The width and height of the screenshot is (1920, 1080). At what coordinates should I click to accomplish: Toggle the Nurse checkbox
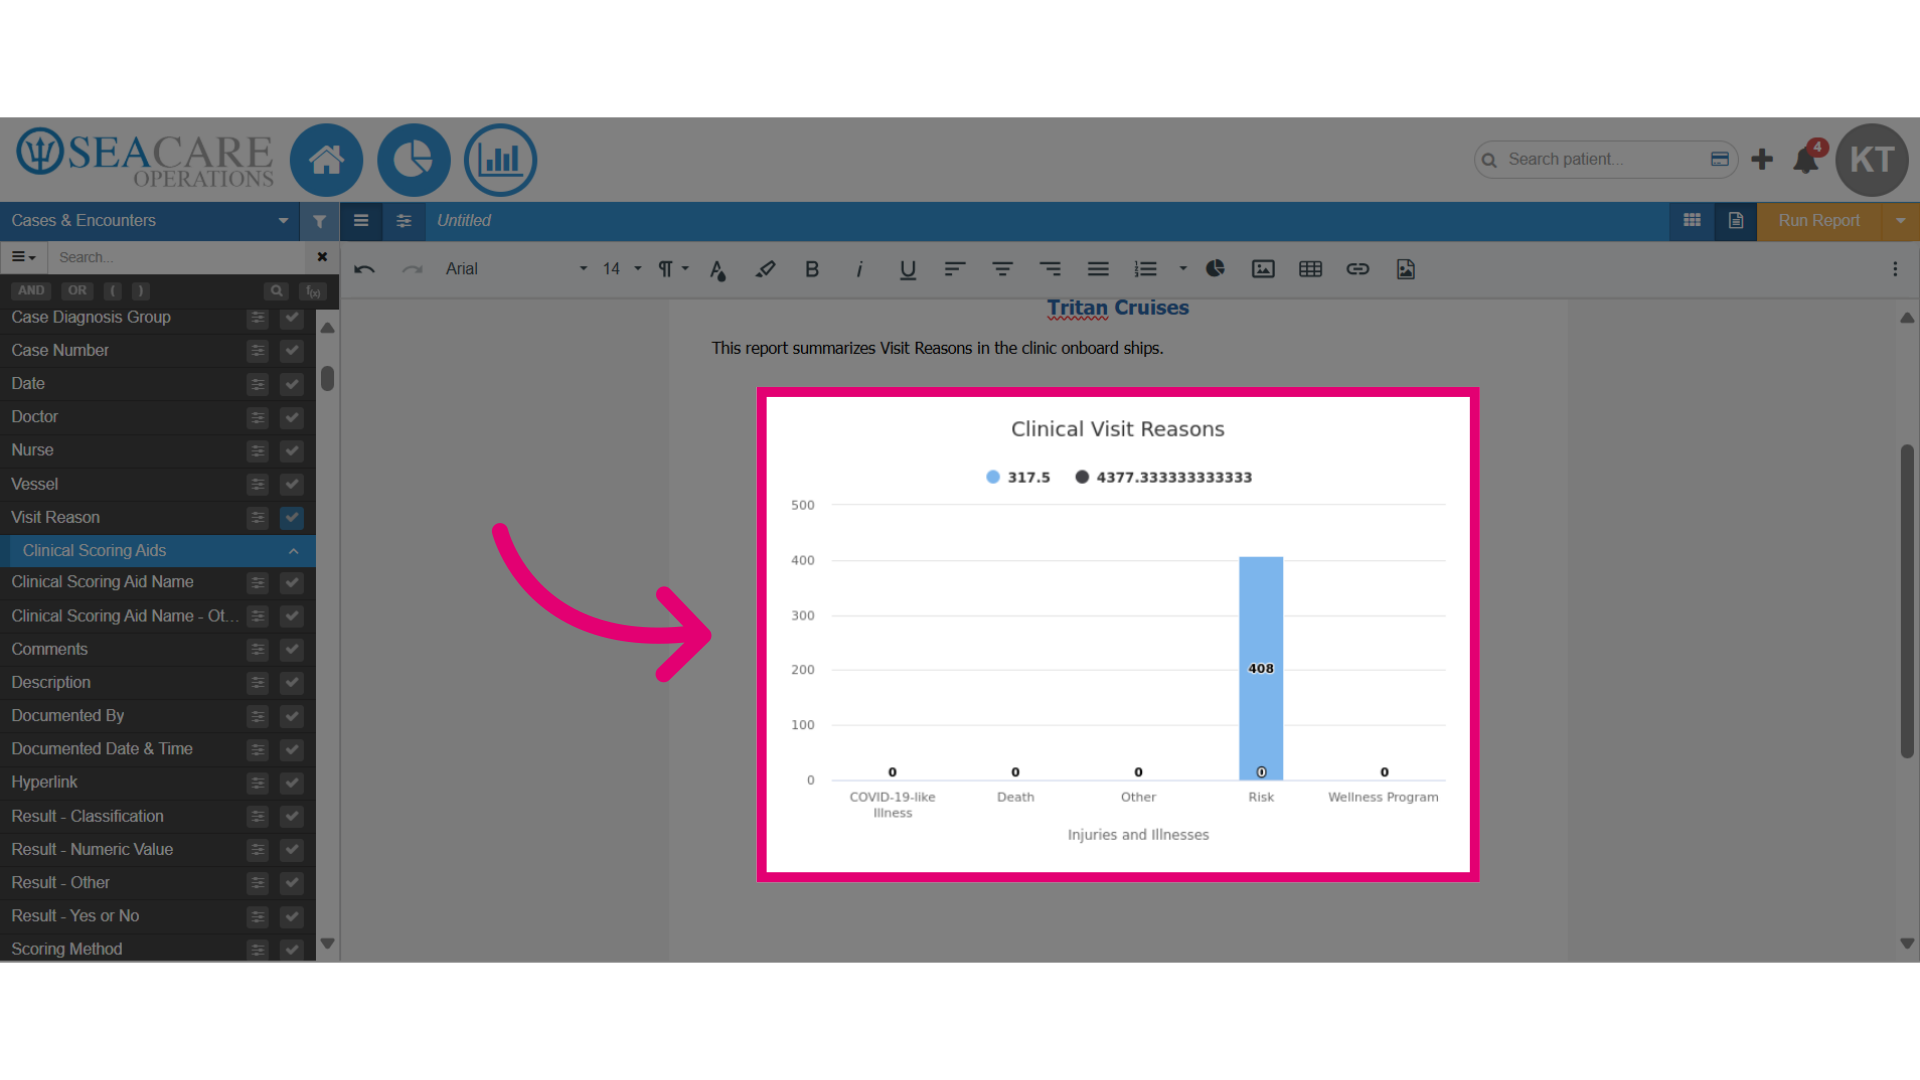click(x=292, y=451)
